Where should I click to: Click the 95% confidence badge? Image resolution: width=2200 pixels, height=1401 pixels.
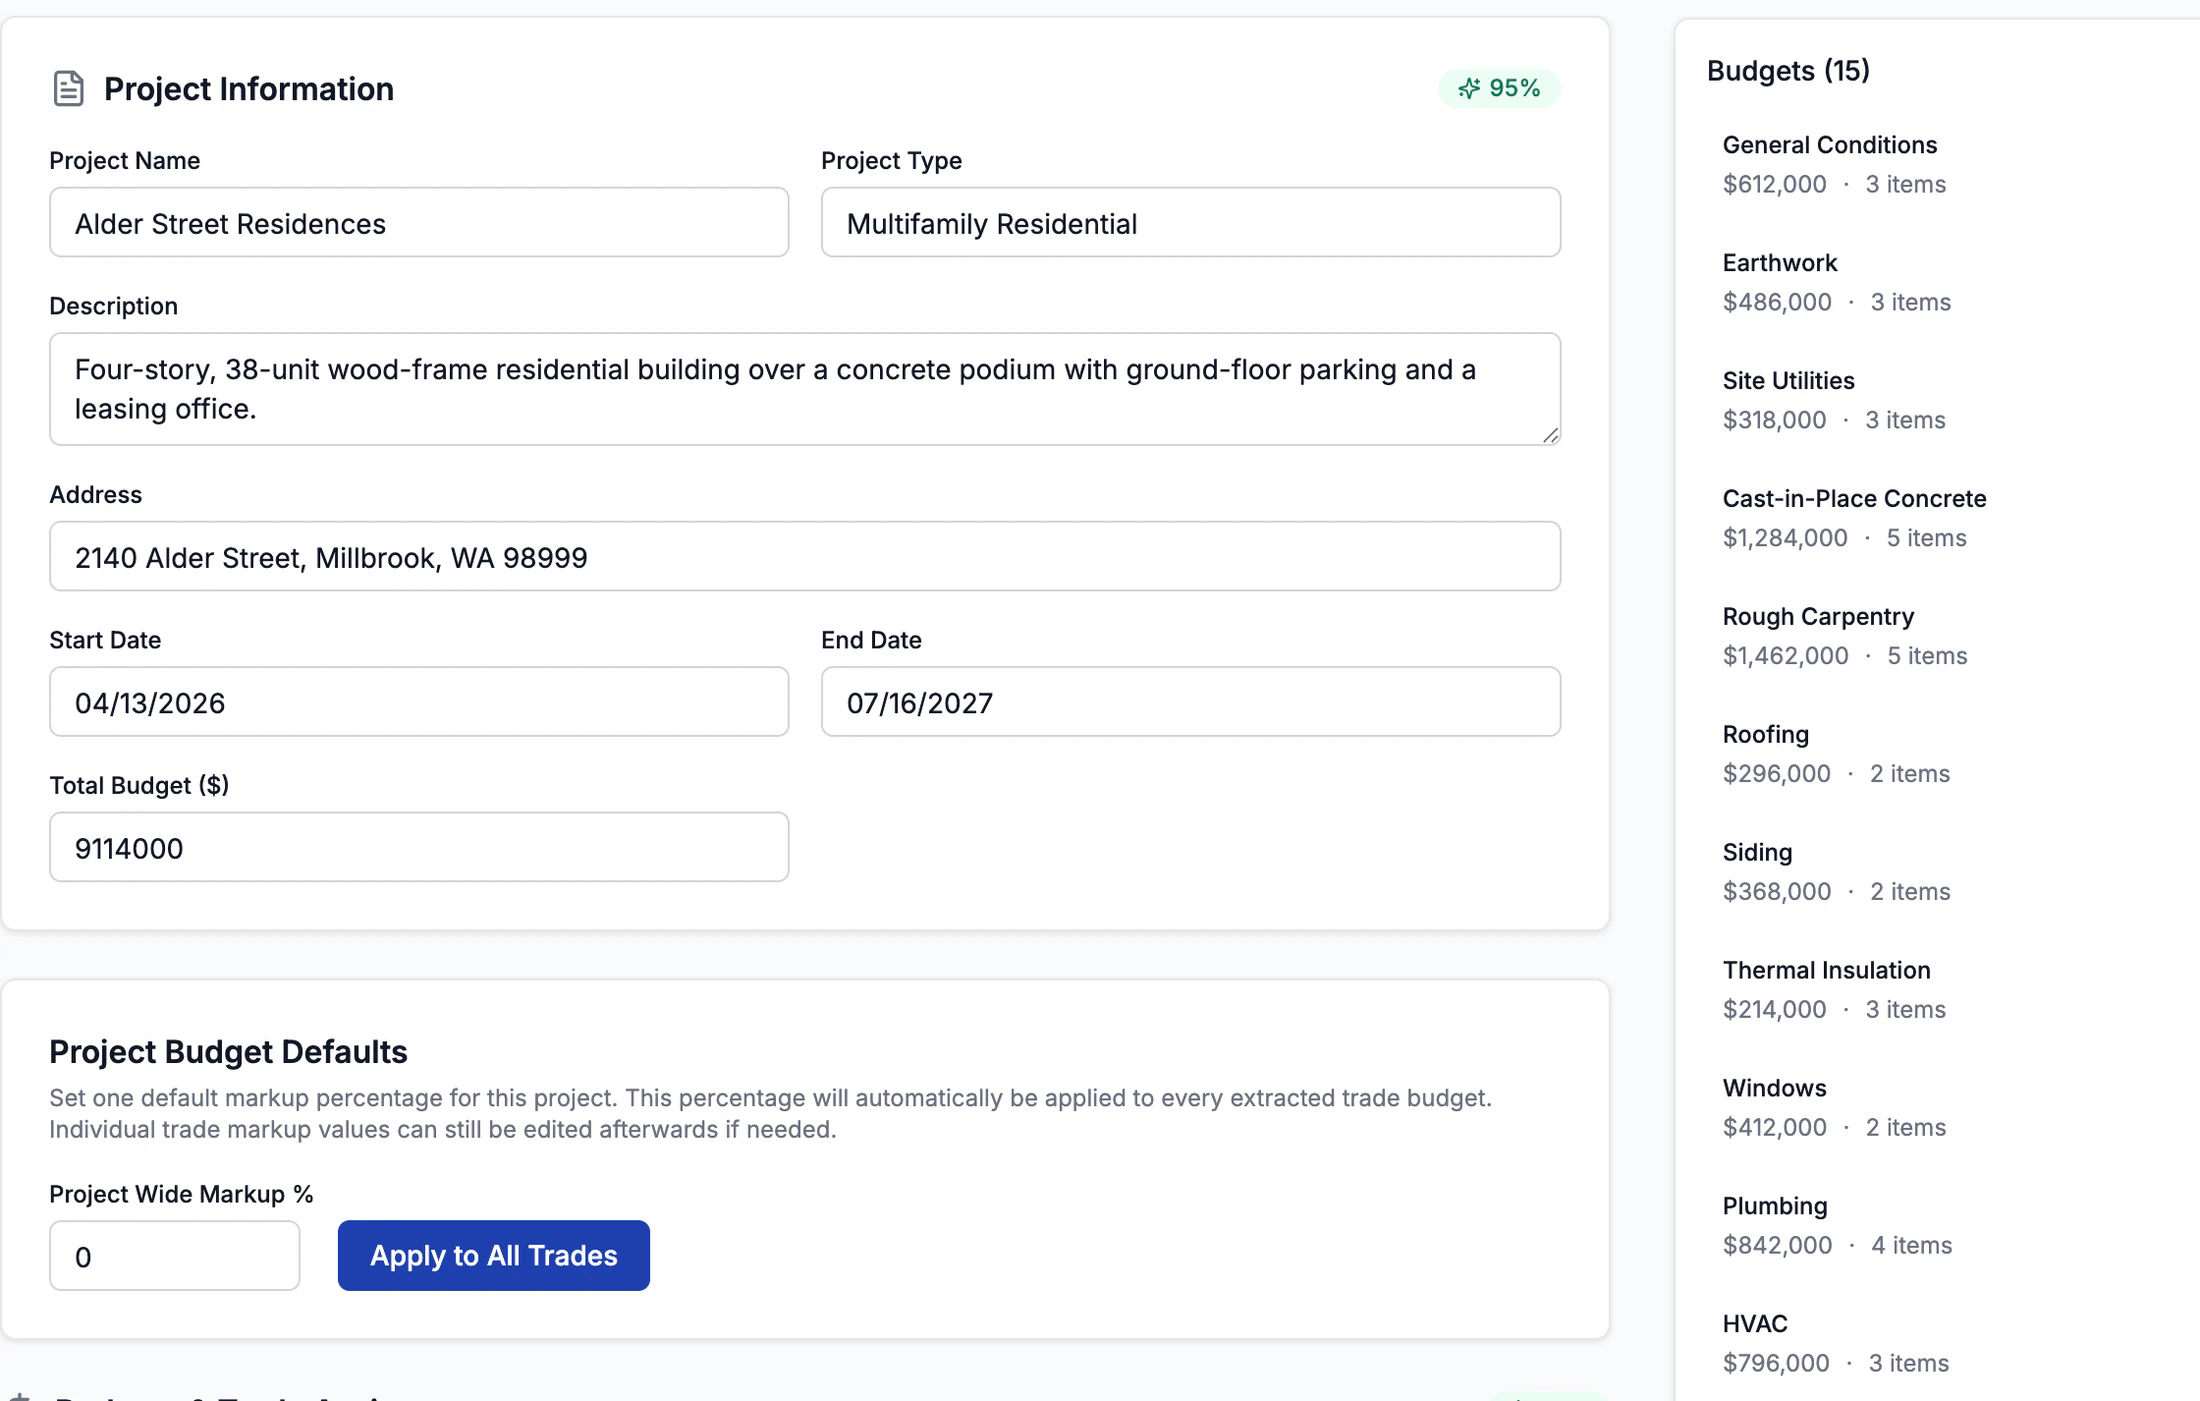tap(1499, 88)
